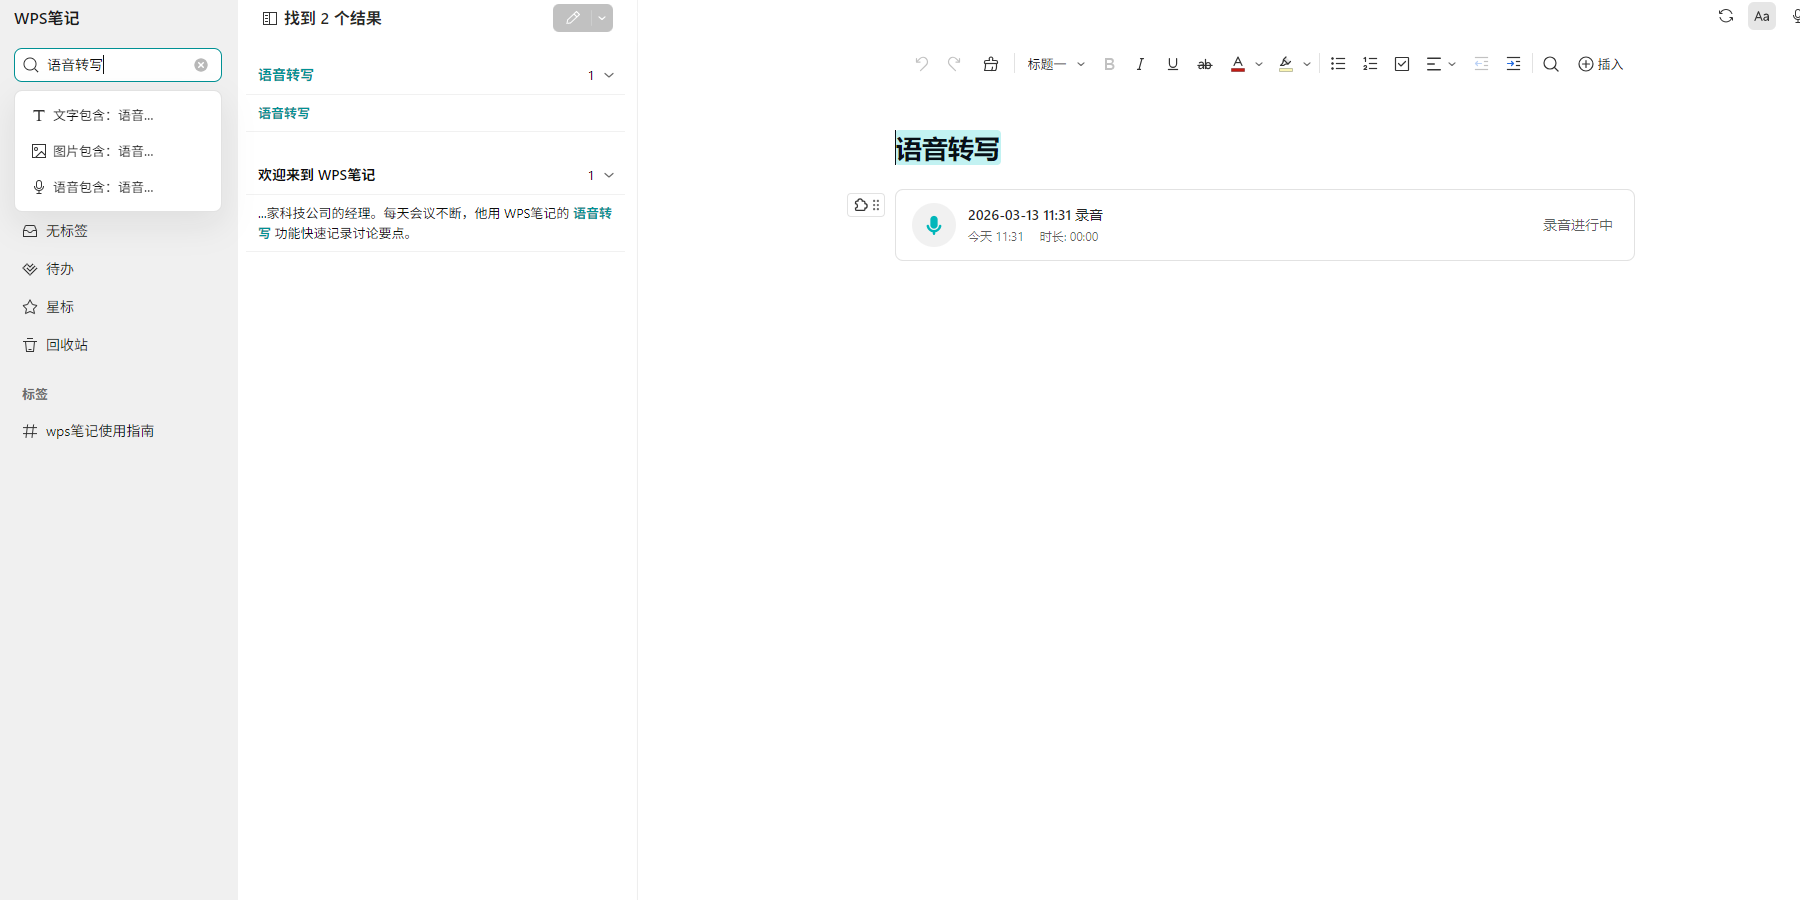1800x900 pixels.
Task: Clear formatting with the eraser icon
Action: click(x=991, y=64)
